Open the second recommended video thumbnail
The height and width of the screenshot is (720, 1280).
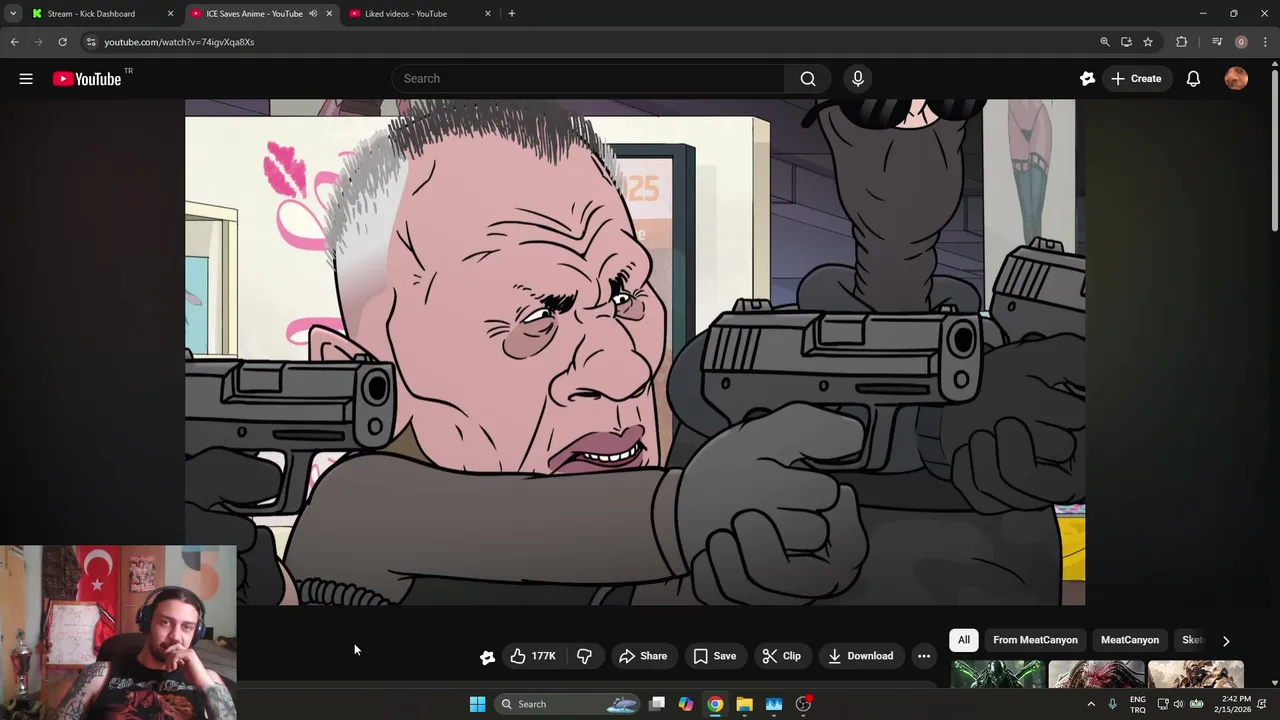point(1096,674)
